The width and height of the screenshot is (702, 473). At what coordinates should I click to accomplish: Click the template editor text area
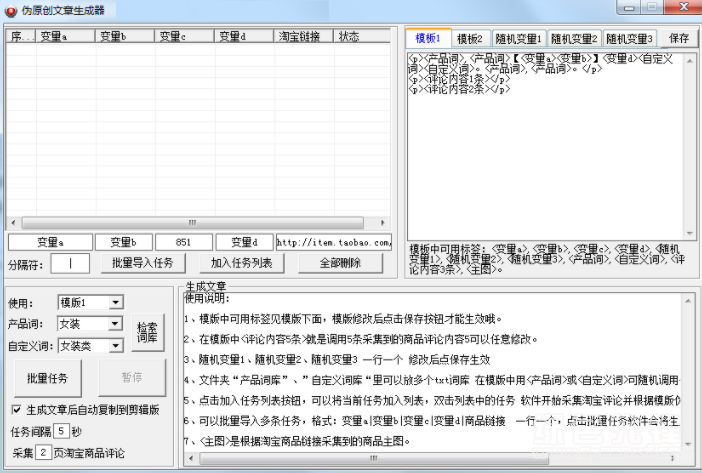click(x=546, y=146)
